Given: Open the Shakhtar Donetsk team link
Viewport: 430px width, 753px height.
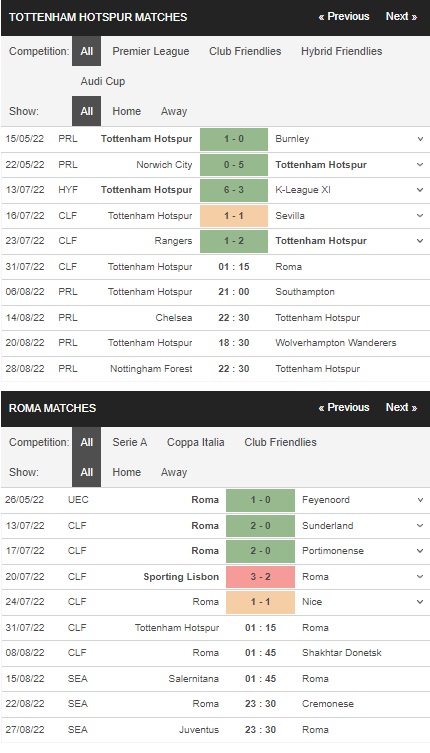Looking at the screenshot, I should coord(342,653).
